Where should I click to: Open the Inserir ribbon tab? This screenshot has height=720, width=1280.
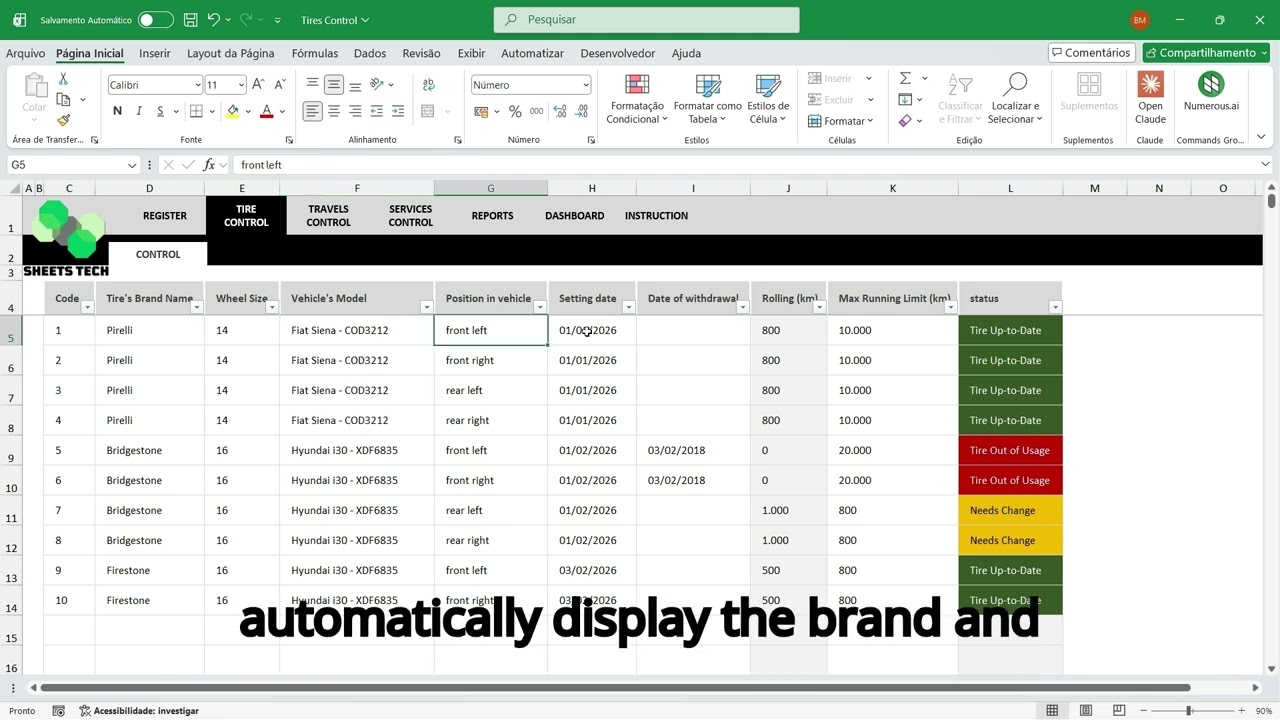point(155,53)
